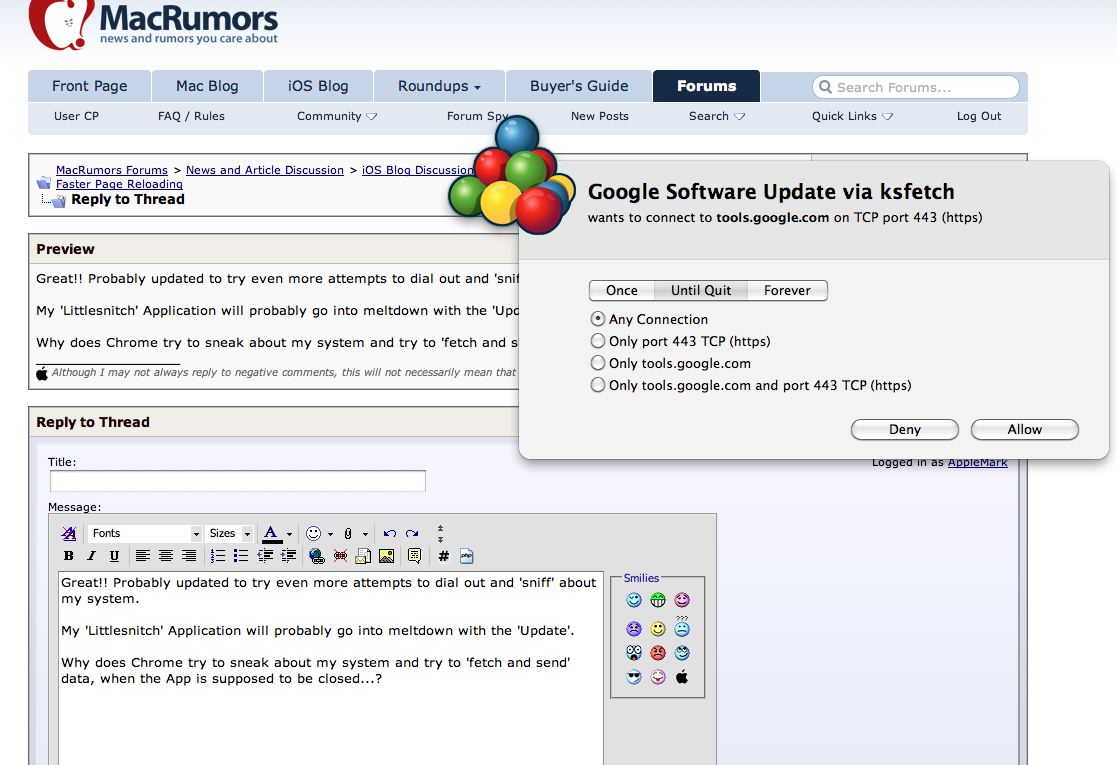This screenshot has height=765, width=1117.
Task: Open the Buyer's Guide tab
Action: 578,86
